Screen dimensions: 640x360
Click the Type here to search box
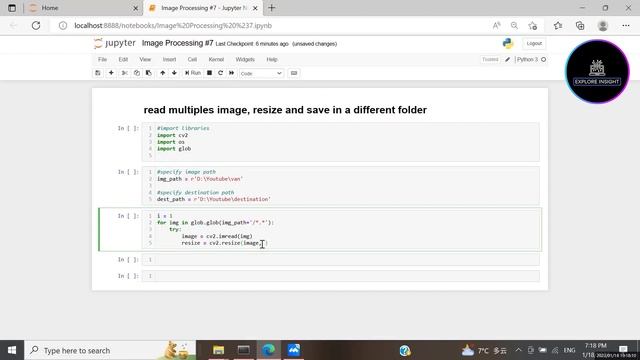coord(110,350)
